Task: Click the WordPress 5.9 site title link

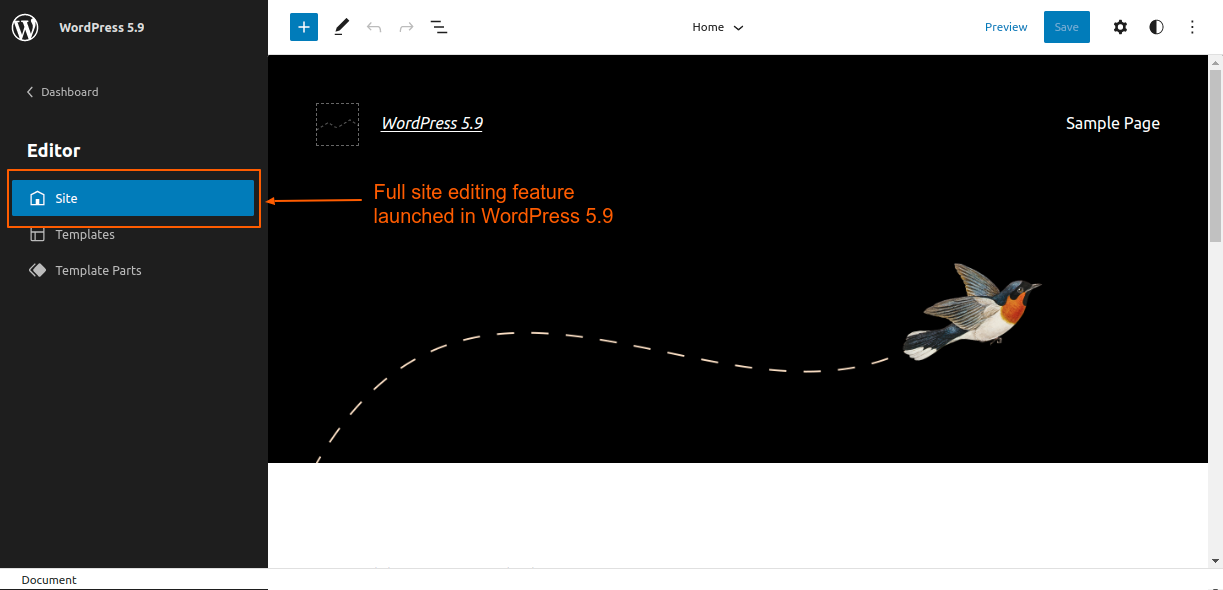Action: coord(432,123)
